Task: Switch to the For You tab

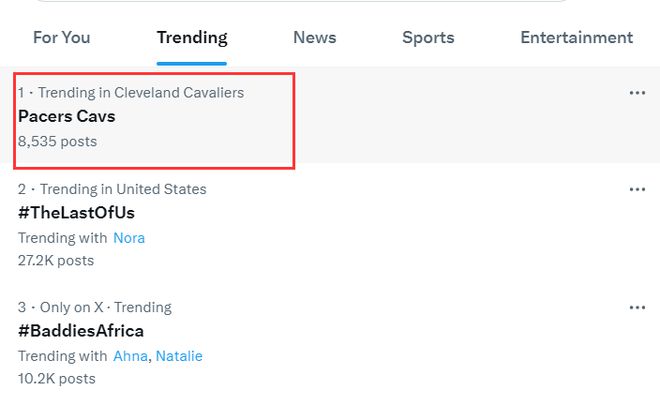Action: 62,38
